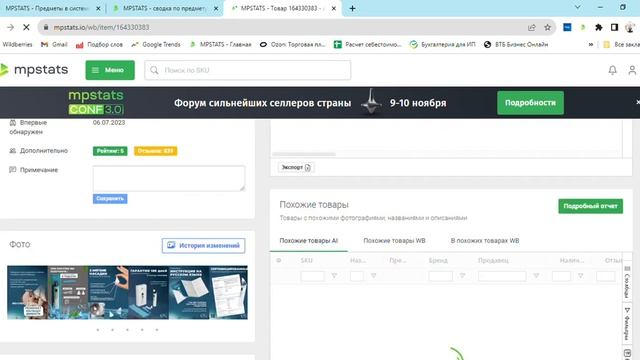Open the Chrome profile avatar
Viewport: 640px width, 360px height.
[630, 27]
